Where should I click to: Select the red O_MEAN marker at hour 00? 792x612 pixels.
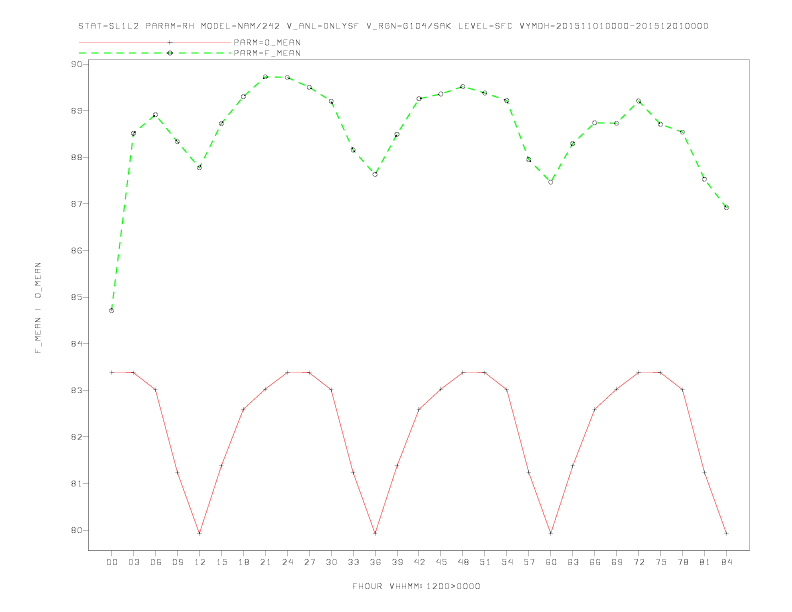[x=112, y=373]
